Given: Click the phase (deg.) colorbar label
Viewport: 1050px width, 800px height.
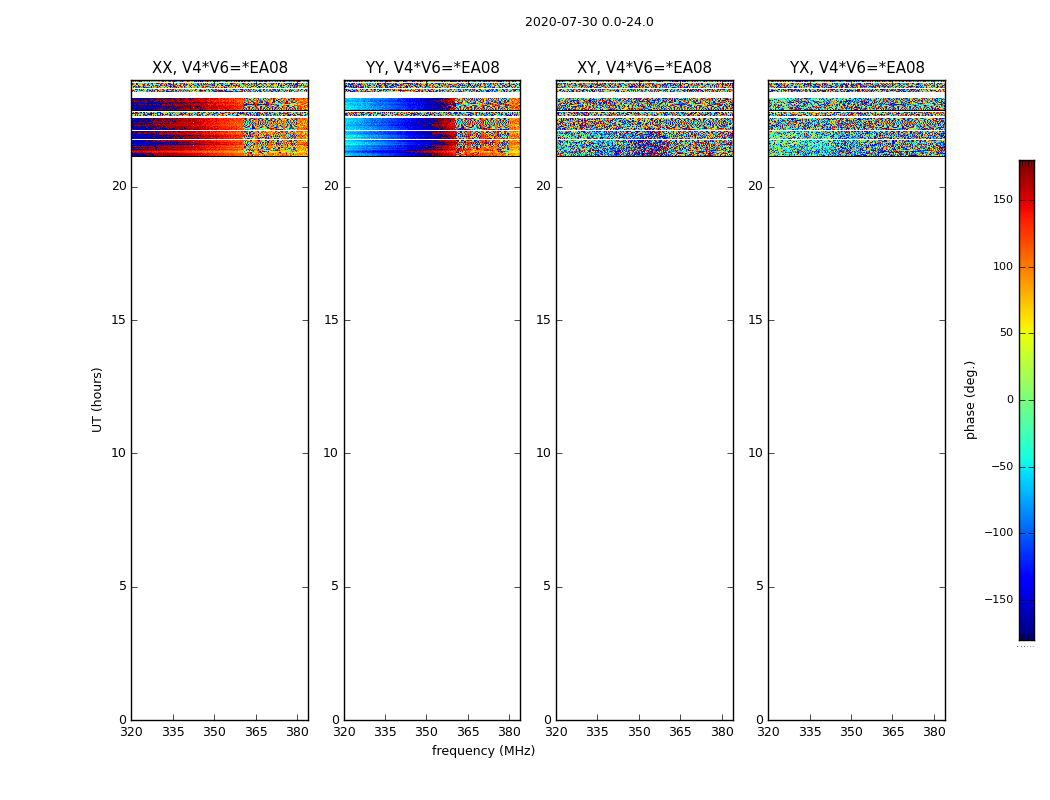Looking at the screenshot, I should tap(970, 399).
